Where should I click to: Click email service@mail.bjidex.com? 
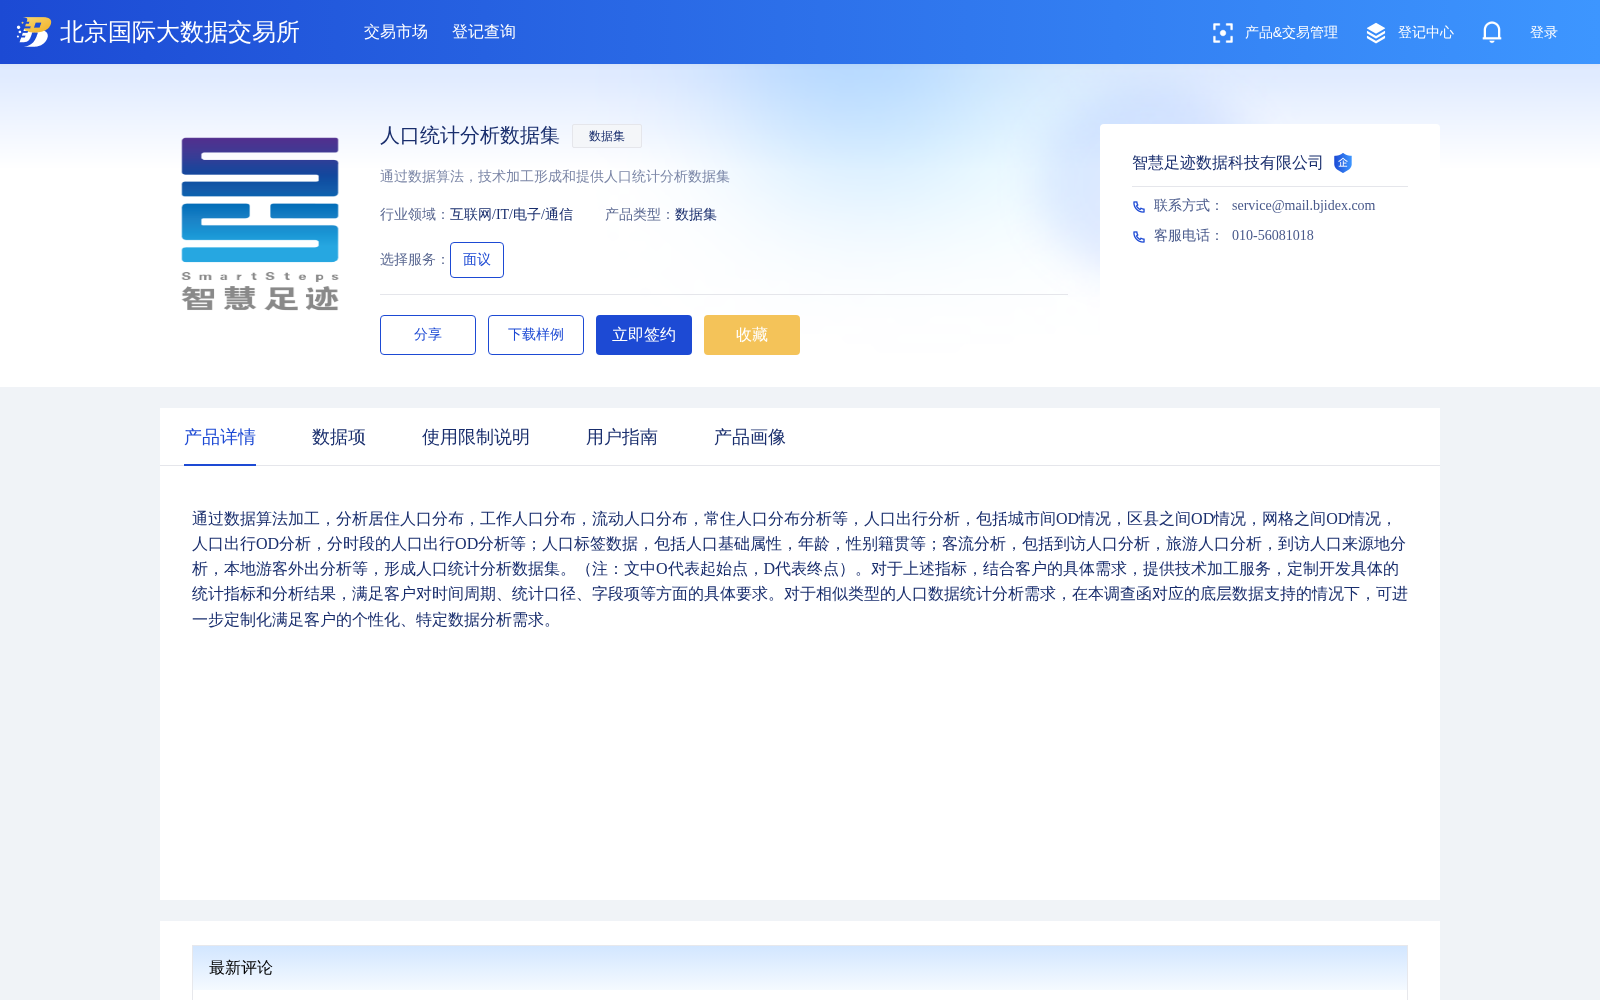(1303, 206)
